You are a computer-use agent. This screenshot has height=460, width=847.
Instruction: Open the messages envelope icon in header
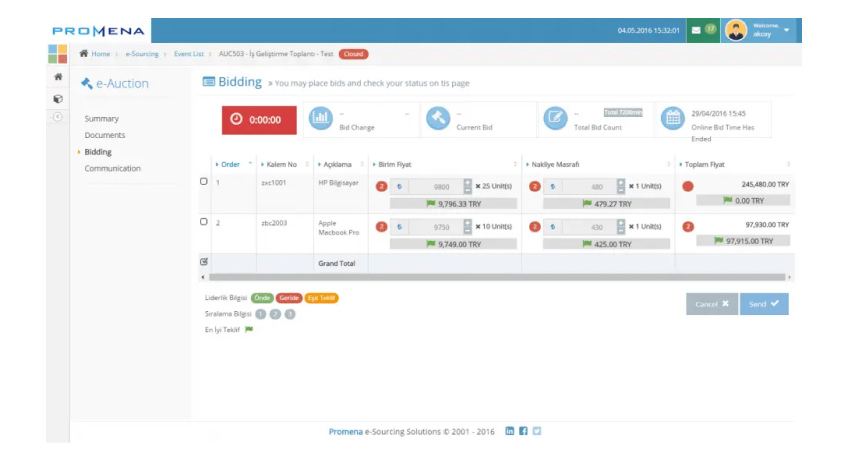[x=696, y=30]
